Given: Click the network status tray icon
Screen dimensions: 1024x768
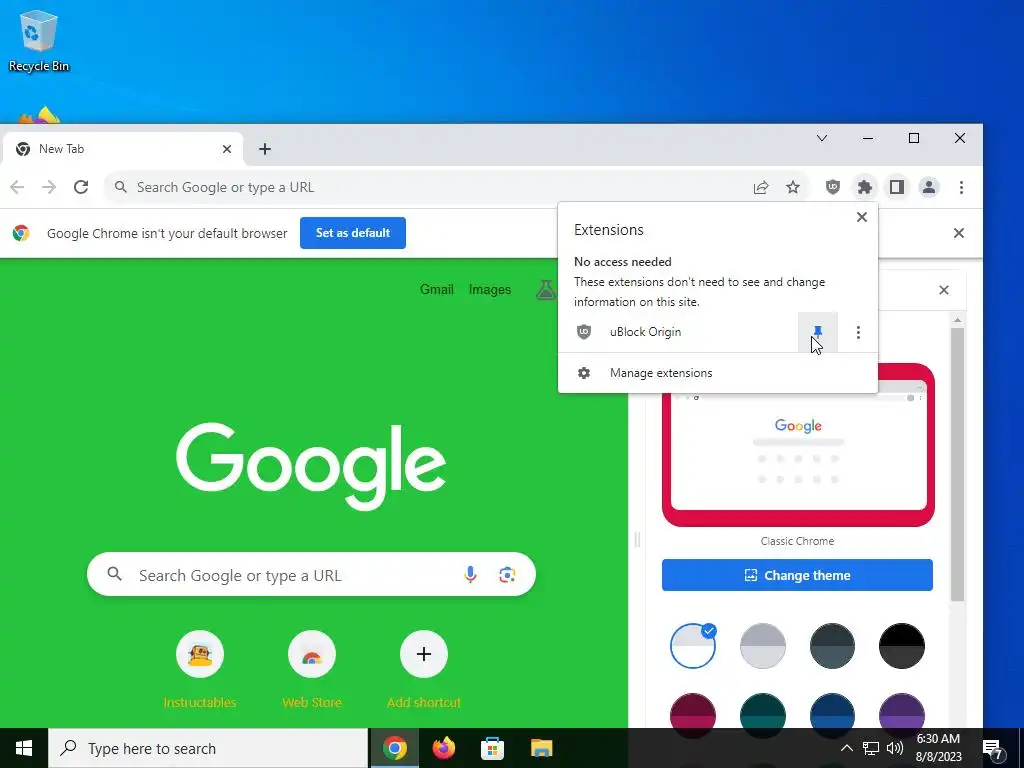Looking at the screenshot, I should pos(871,748).
